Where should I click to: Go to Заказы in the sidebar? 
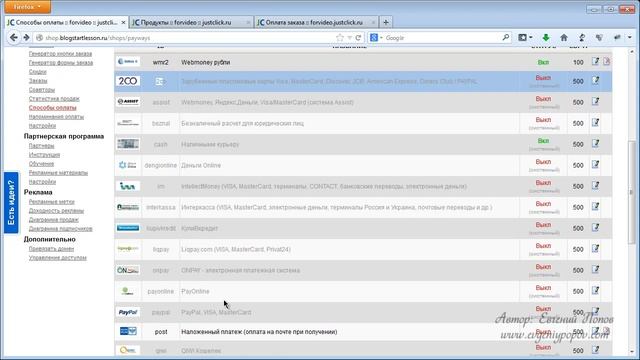point(38,80)
